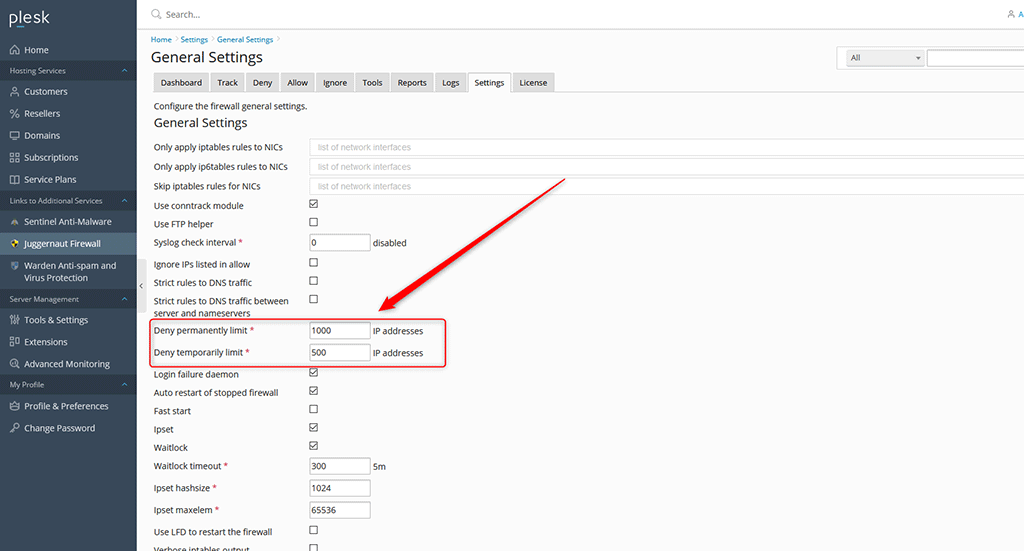Viewport: 1024px width, 551px height.
Task: Switch to the Dashboard tab
Action: pyautogui.click(x=181, y=83)
